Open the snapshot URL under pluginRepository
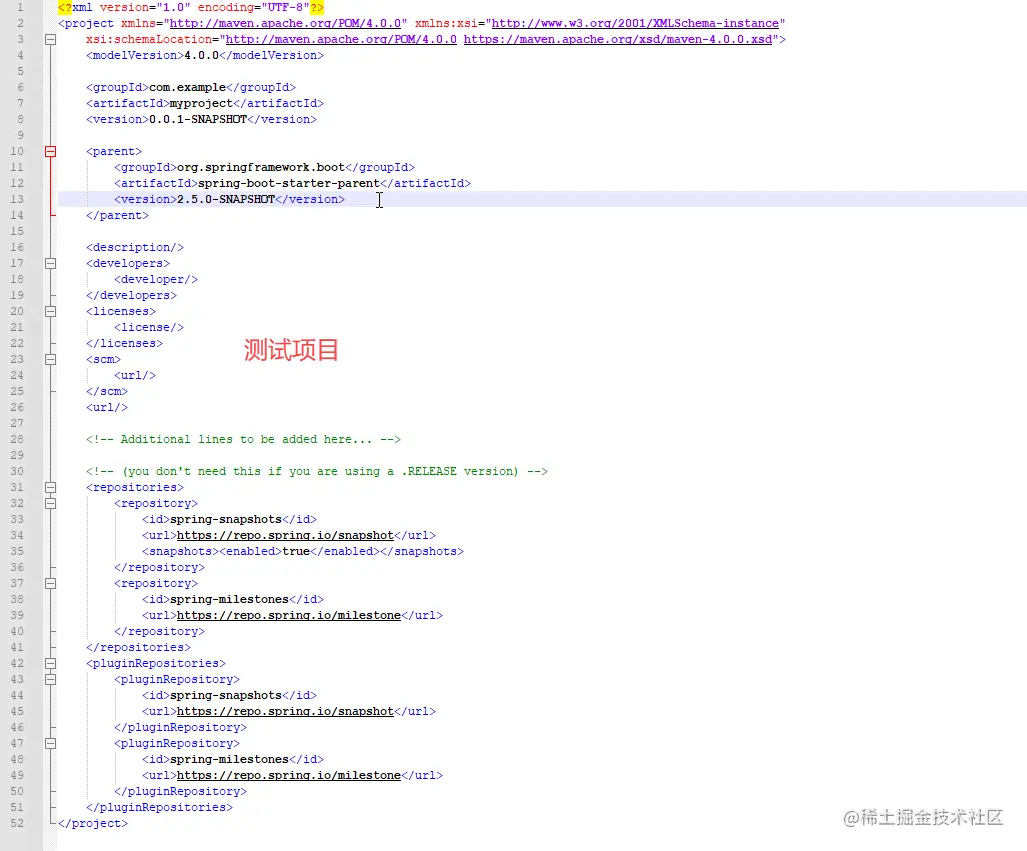The width and height of the screenshot is (1027, 851). point(285,711)
